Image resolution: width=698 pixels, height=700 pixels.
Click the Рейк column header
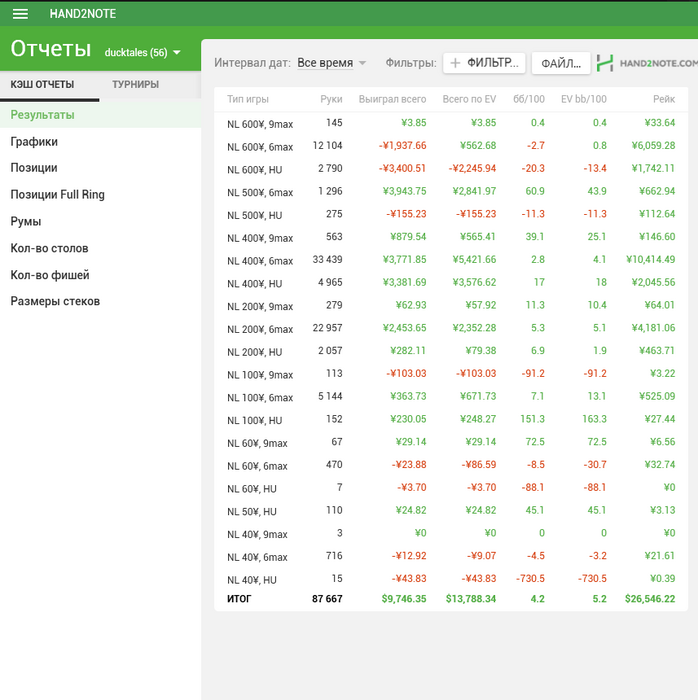[664, 99]
